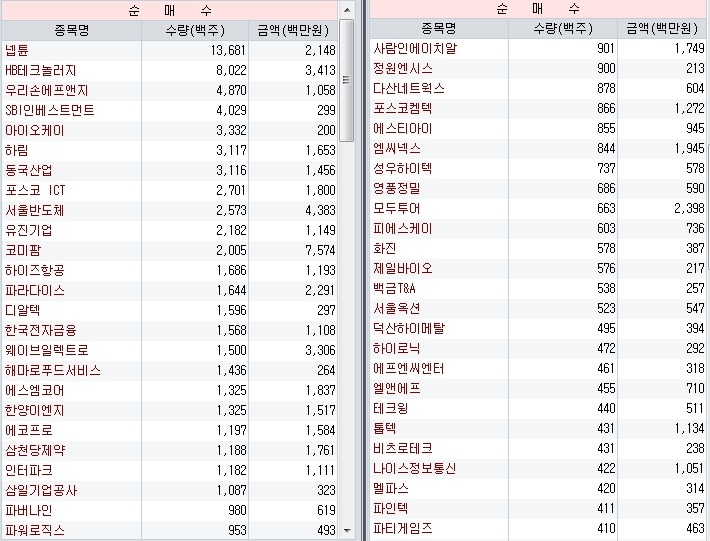Select the 아이오케이 row
The height and width of the screenshot is (541, 710).
coord(170,130)
